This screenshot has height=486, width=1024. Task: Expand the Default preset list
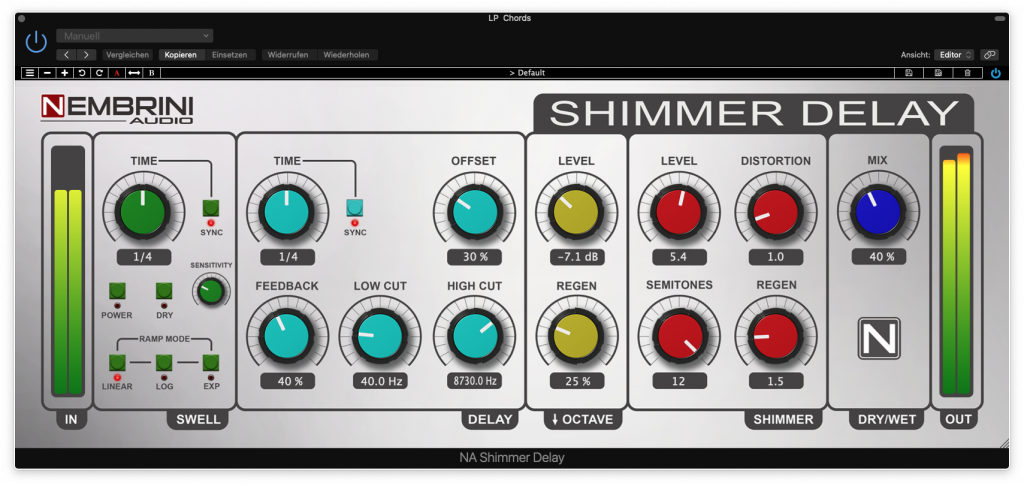526,73
